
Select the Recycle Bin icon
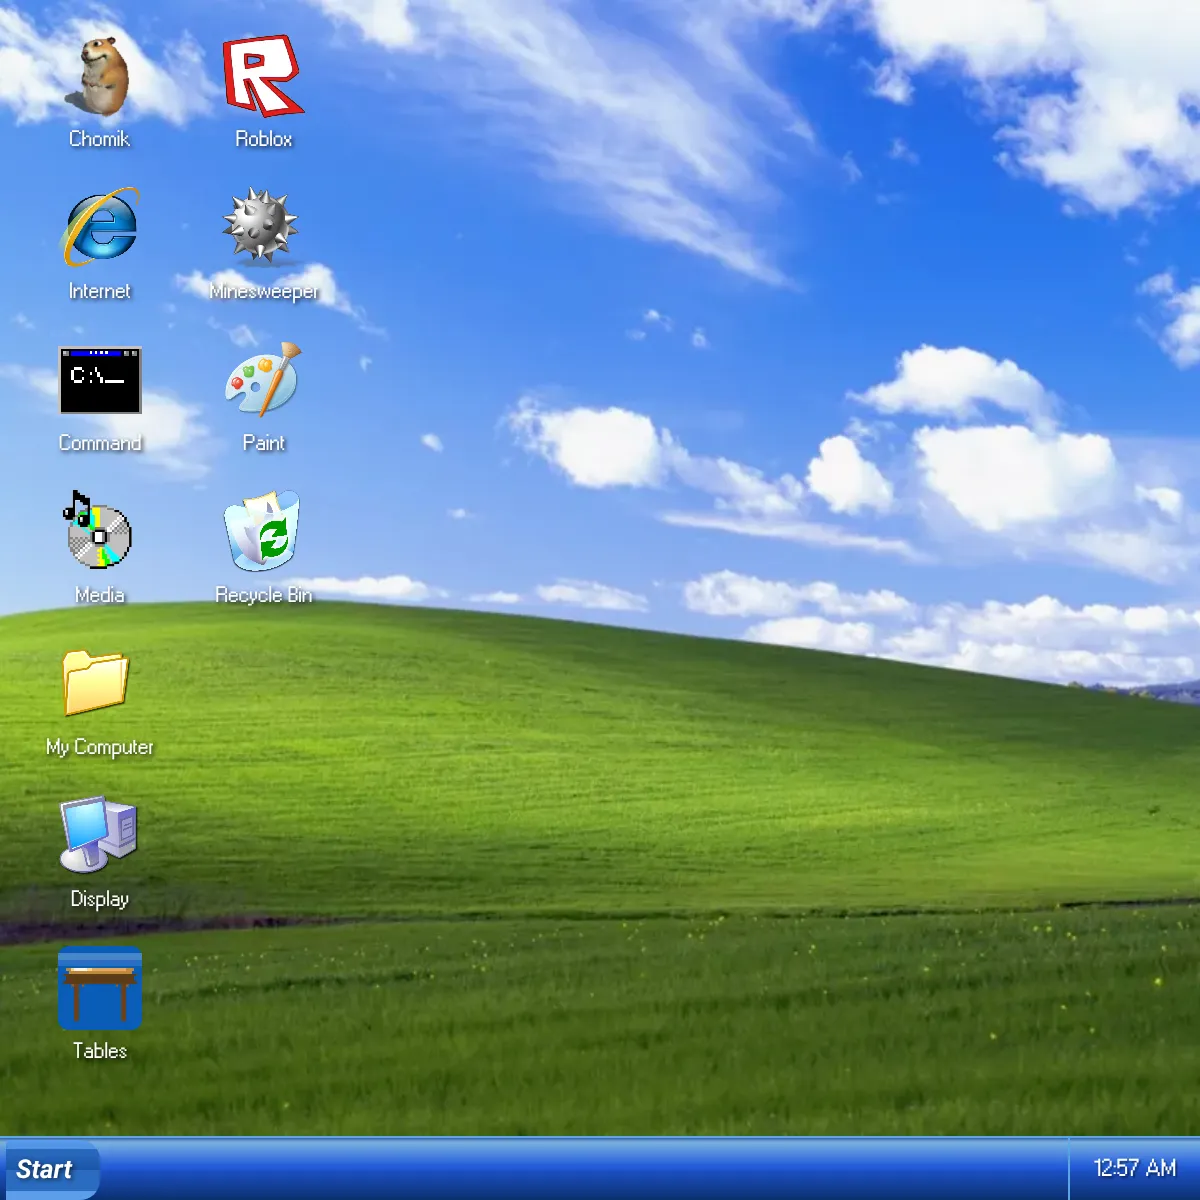point(262,531)
